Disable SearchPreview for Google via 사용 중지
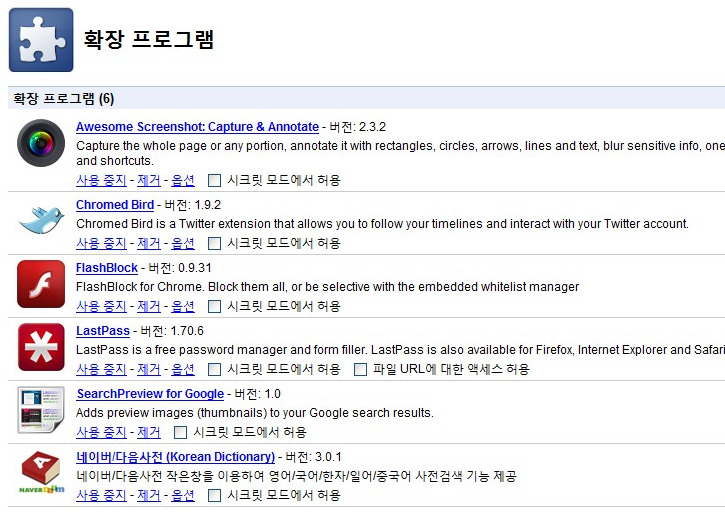Screen dimensions: 725x516 (101, 432)
